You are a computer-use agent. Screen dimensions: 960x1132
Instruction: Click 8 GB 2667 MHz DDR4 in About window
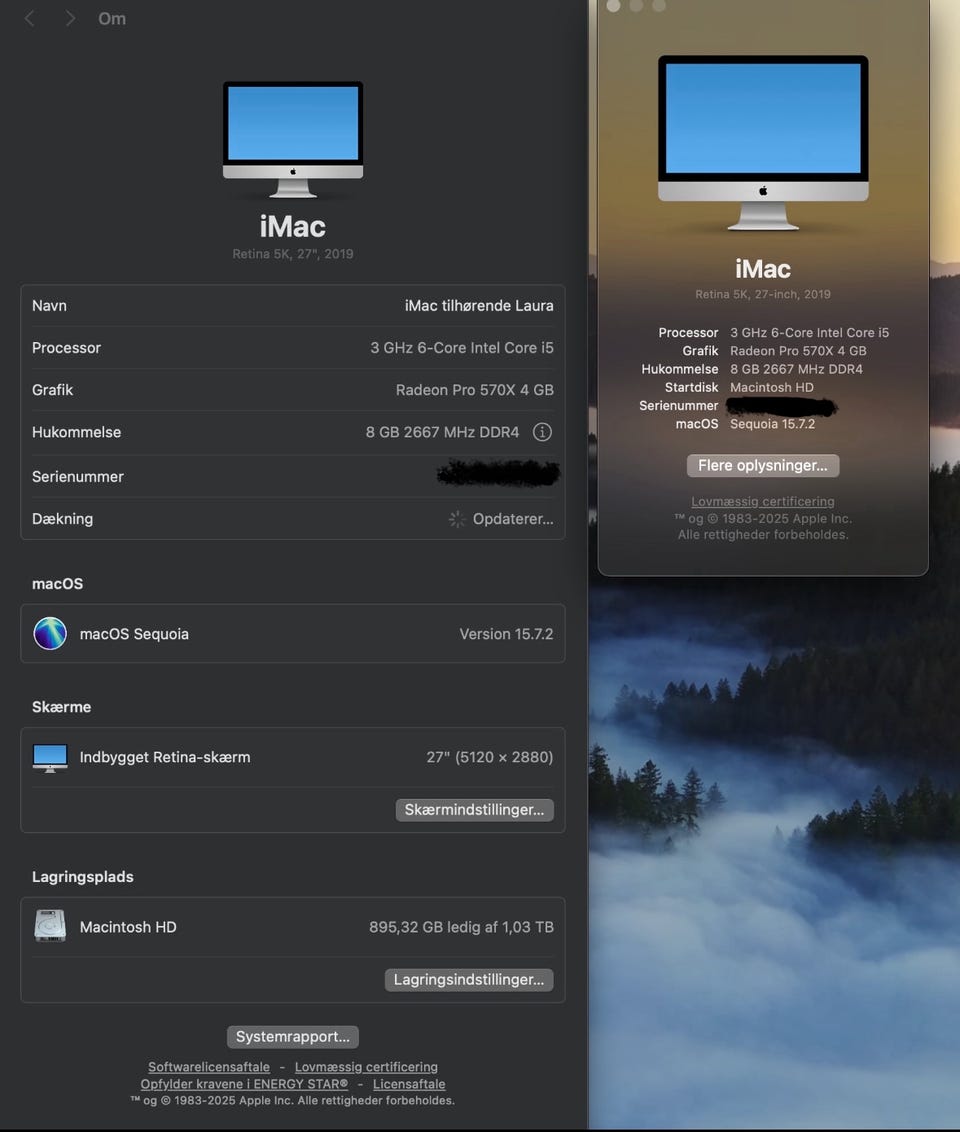(796, 369)
